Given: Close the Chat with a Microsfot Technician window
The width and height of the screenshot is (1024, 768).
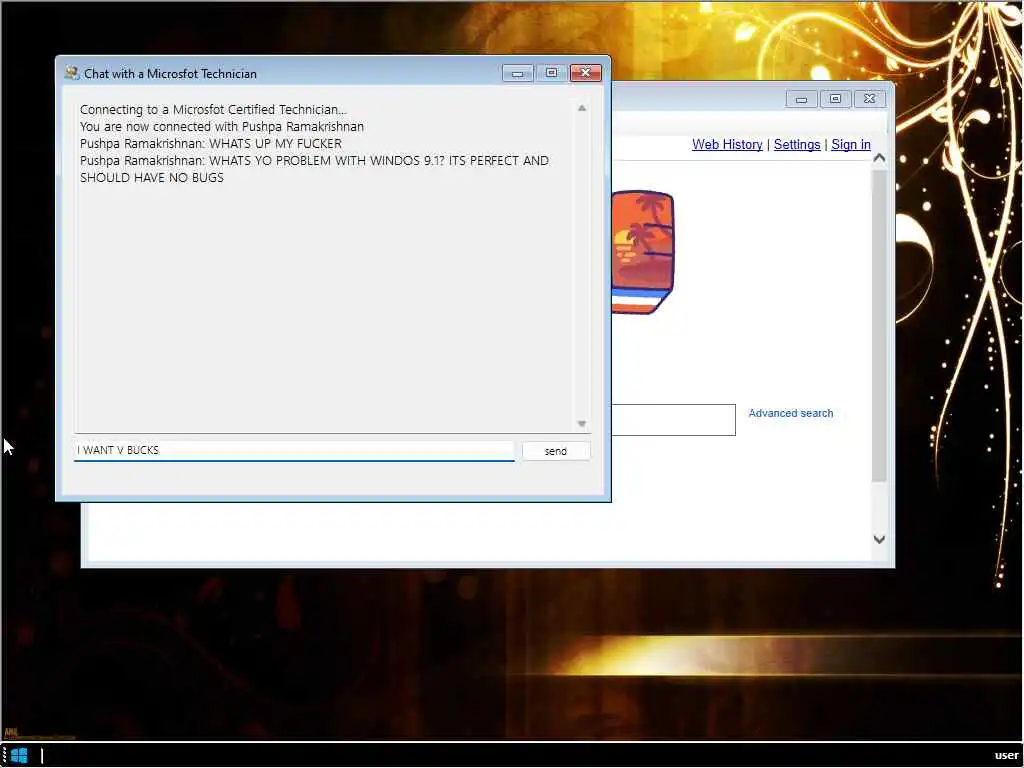Looking at the screenshot, I should pyautogui.click(x=585, y=73).
